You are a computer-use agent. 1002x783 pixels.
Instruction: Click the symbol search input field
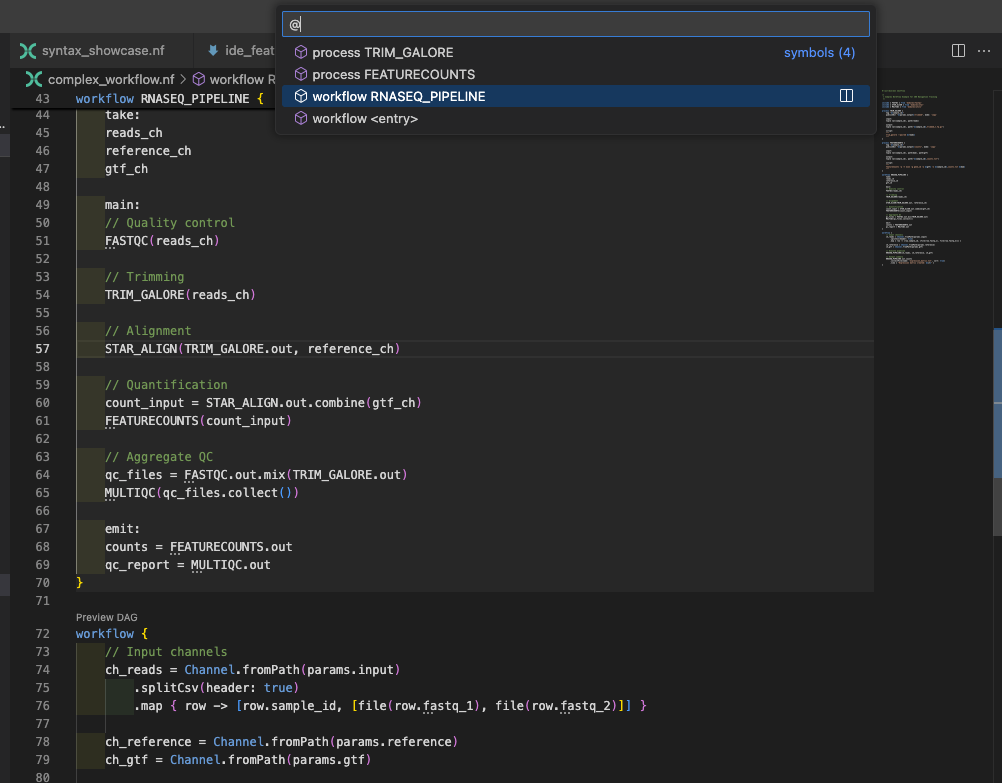(575, 24)
